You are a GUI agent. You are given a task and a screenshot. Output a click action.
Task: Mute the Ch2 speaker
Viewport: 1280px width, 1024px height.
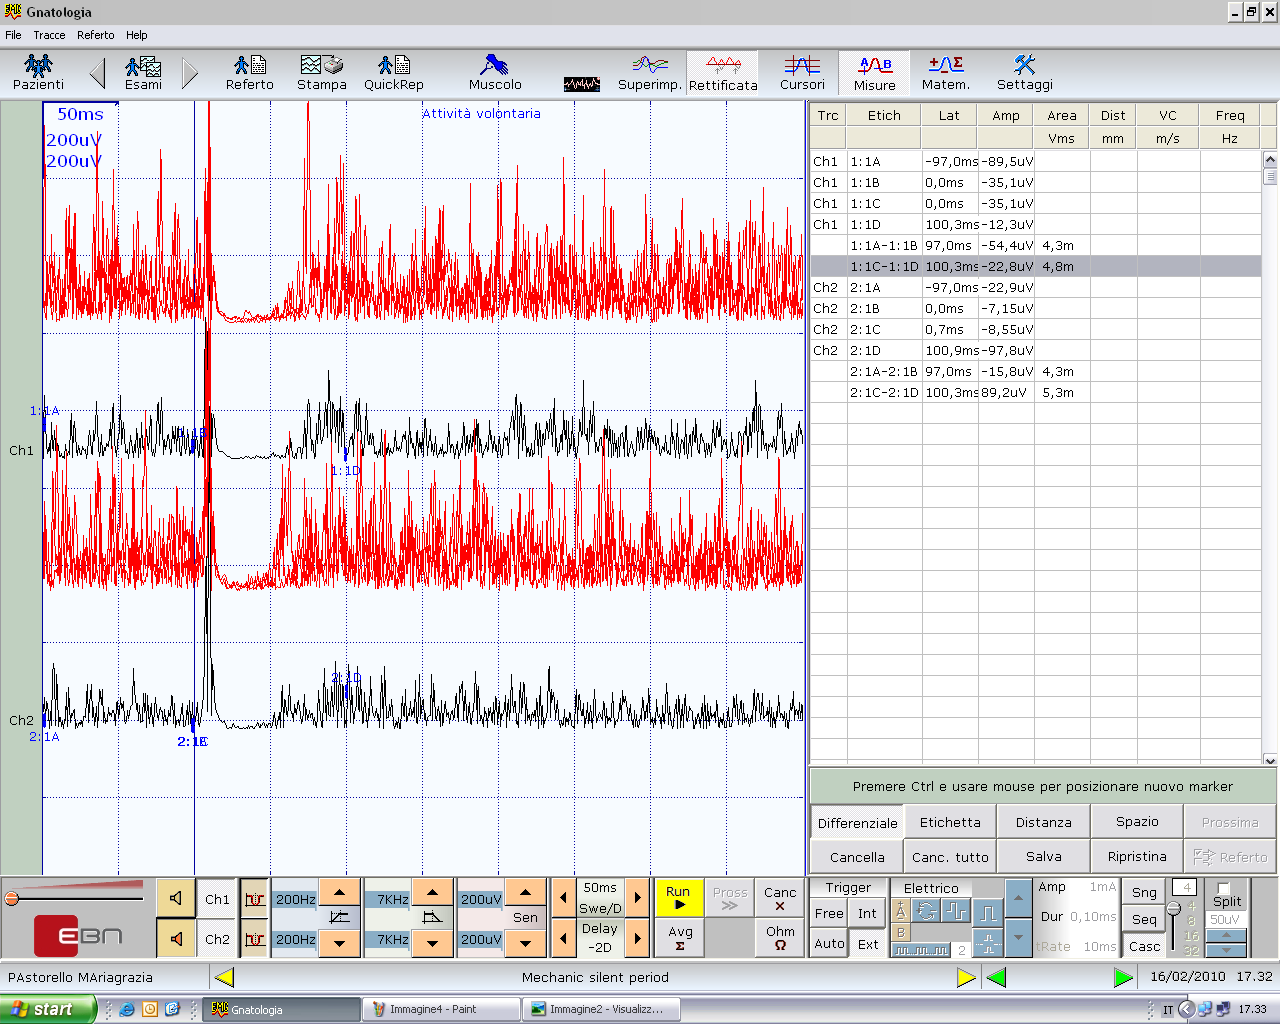[x=176, y=938]
